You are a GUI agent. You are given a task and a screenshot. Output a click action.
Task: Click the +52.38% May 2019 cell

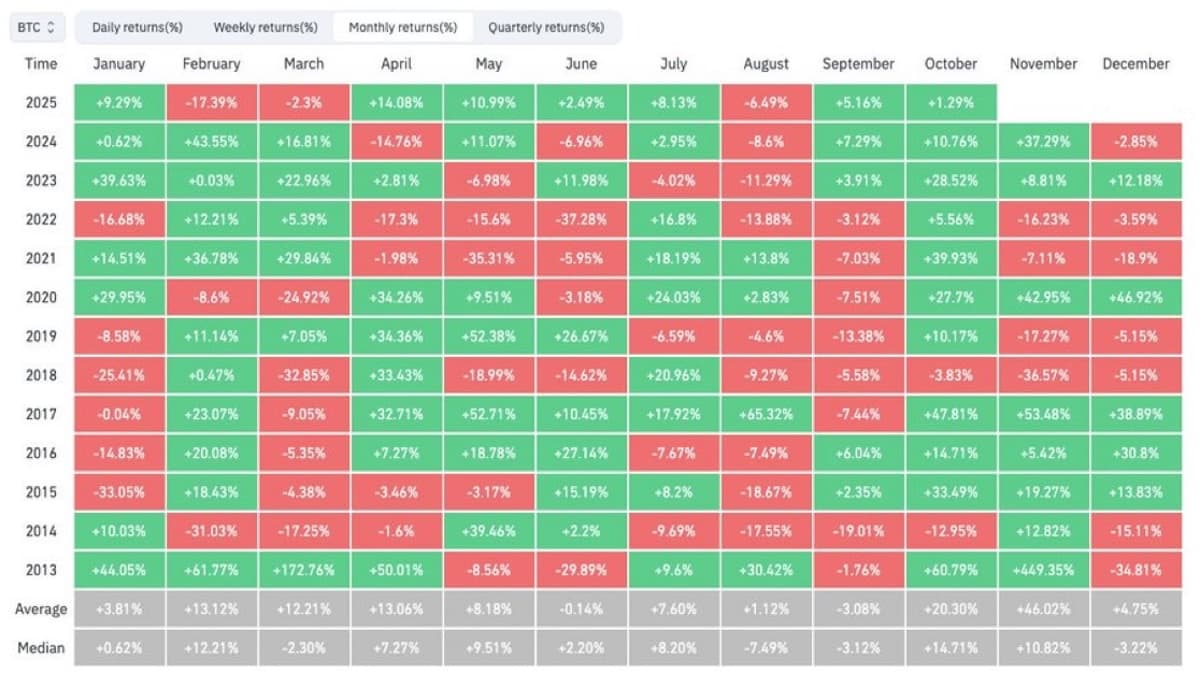click(x=489, y=336)
